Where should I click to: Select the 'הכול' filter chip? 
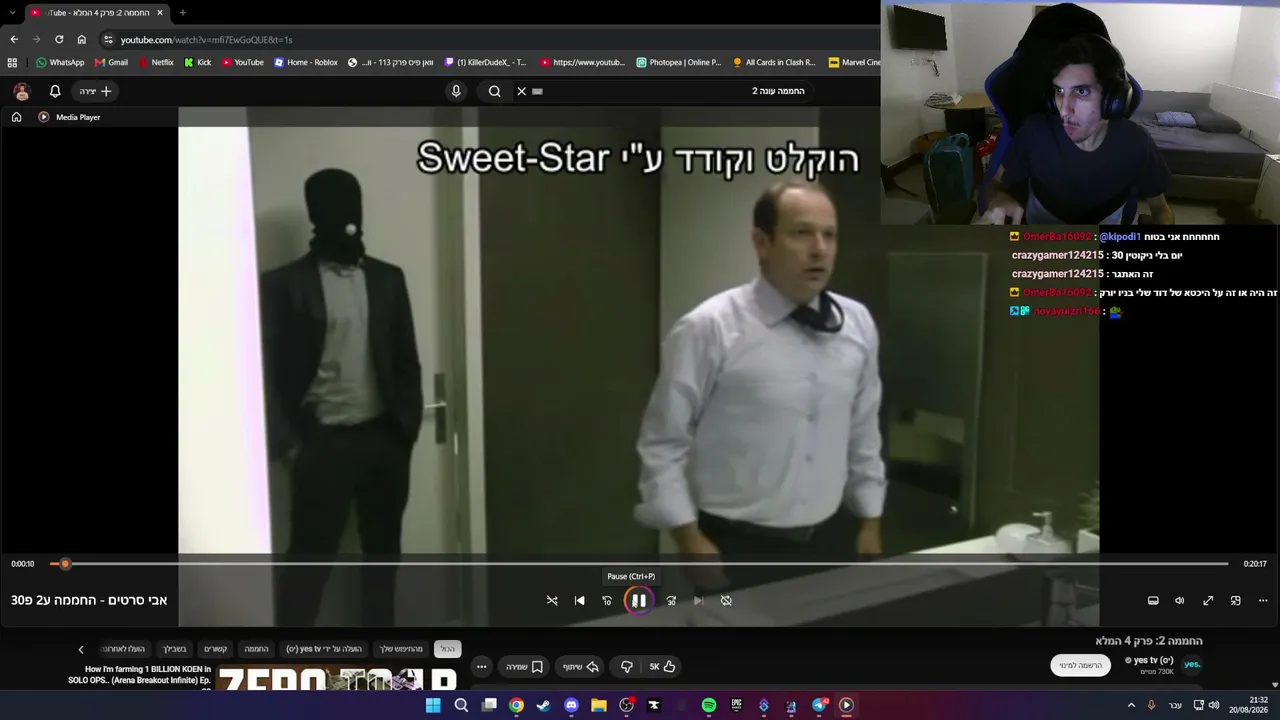(447, 649)
